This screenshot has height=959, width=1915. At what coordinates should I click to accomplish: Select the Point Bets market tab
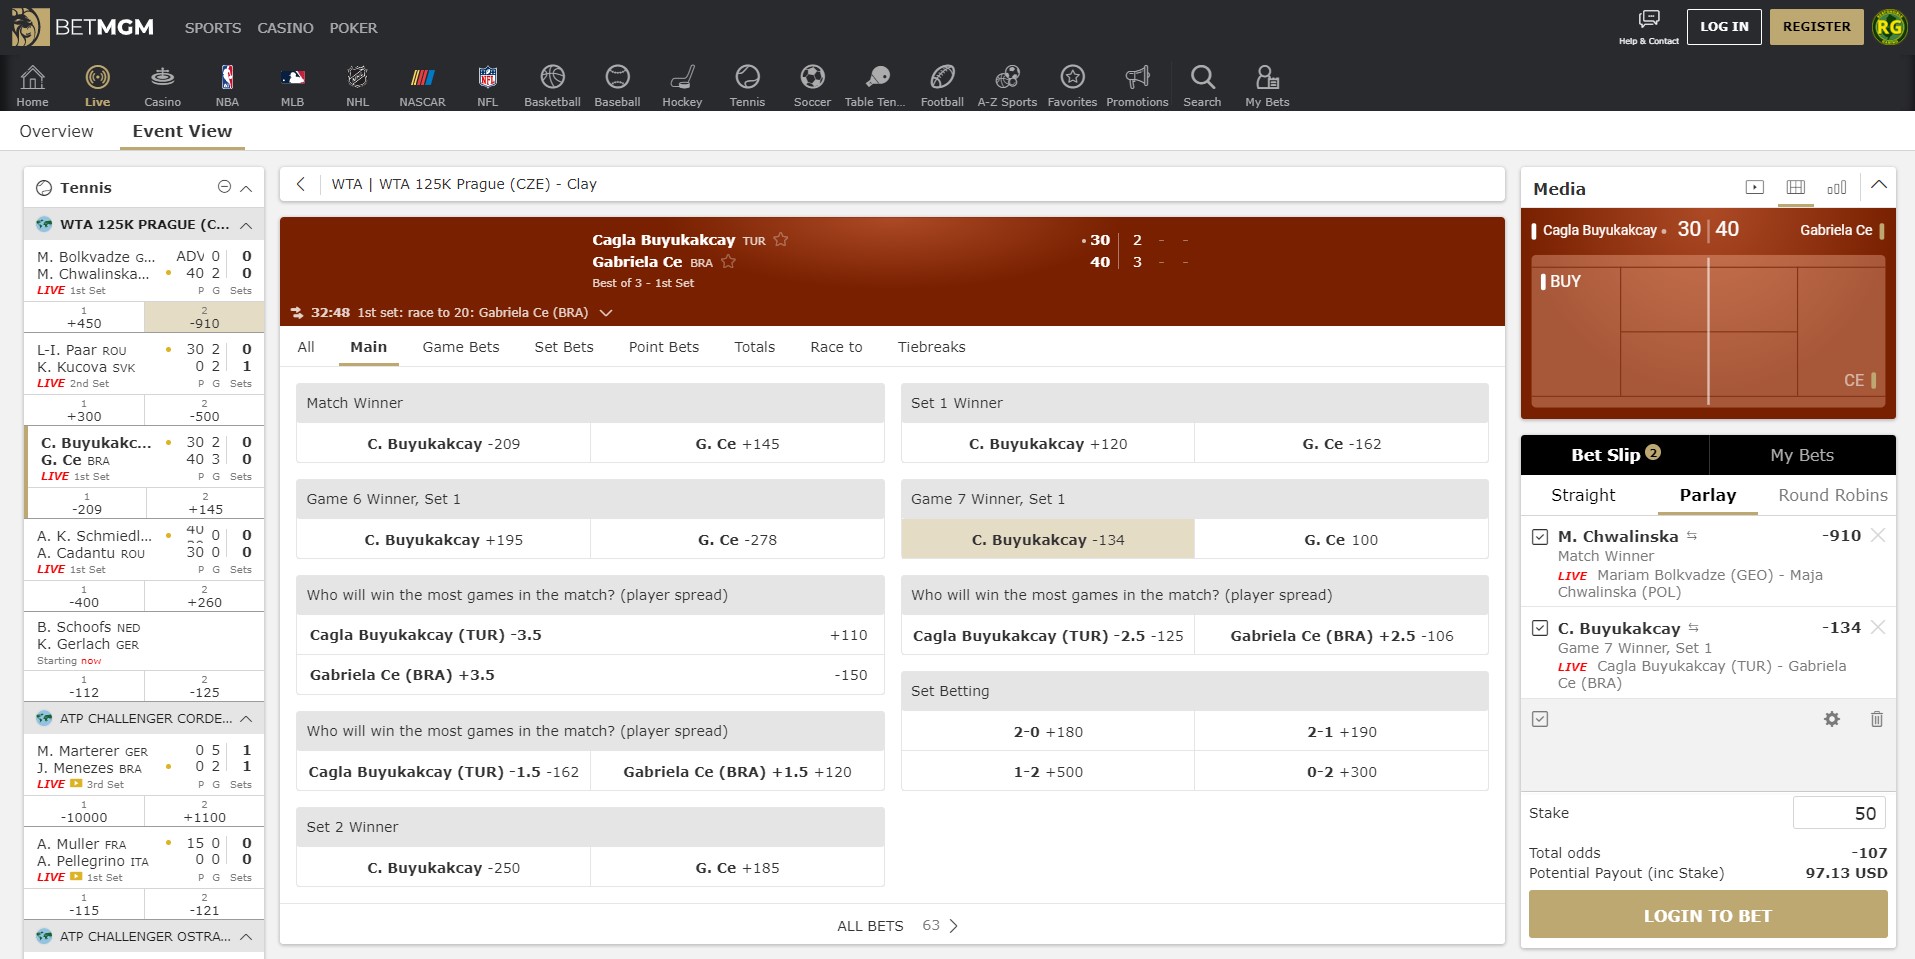click(x=664, y=347)
